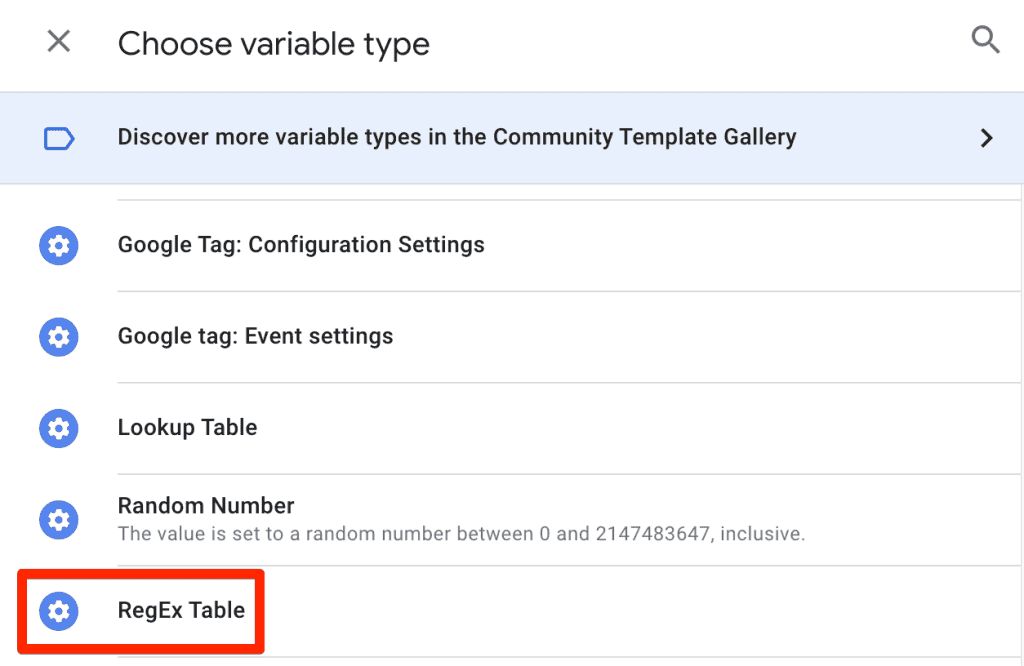Click the Choose variable type title bar
The image size is (1024, 666).
point(273,44)
